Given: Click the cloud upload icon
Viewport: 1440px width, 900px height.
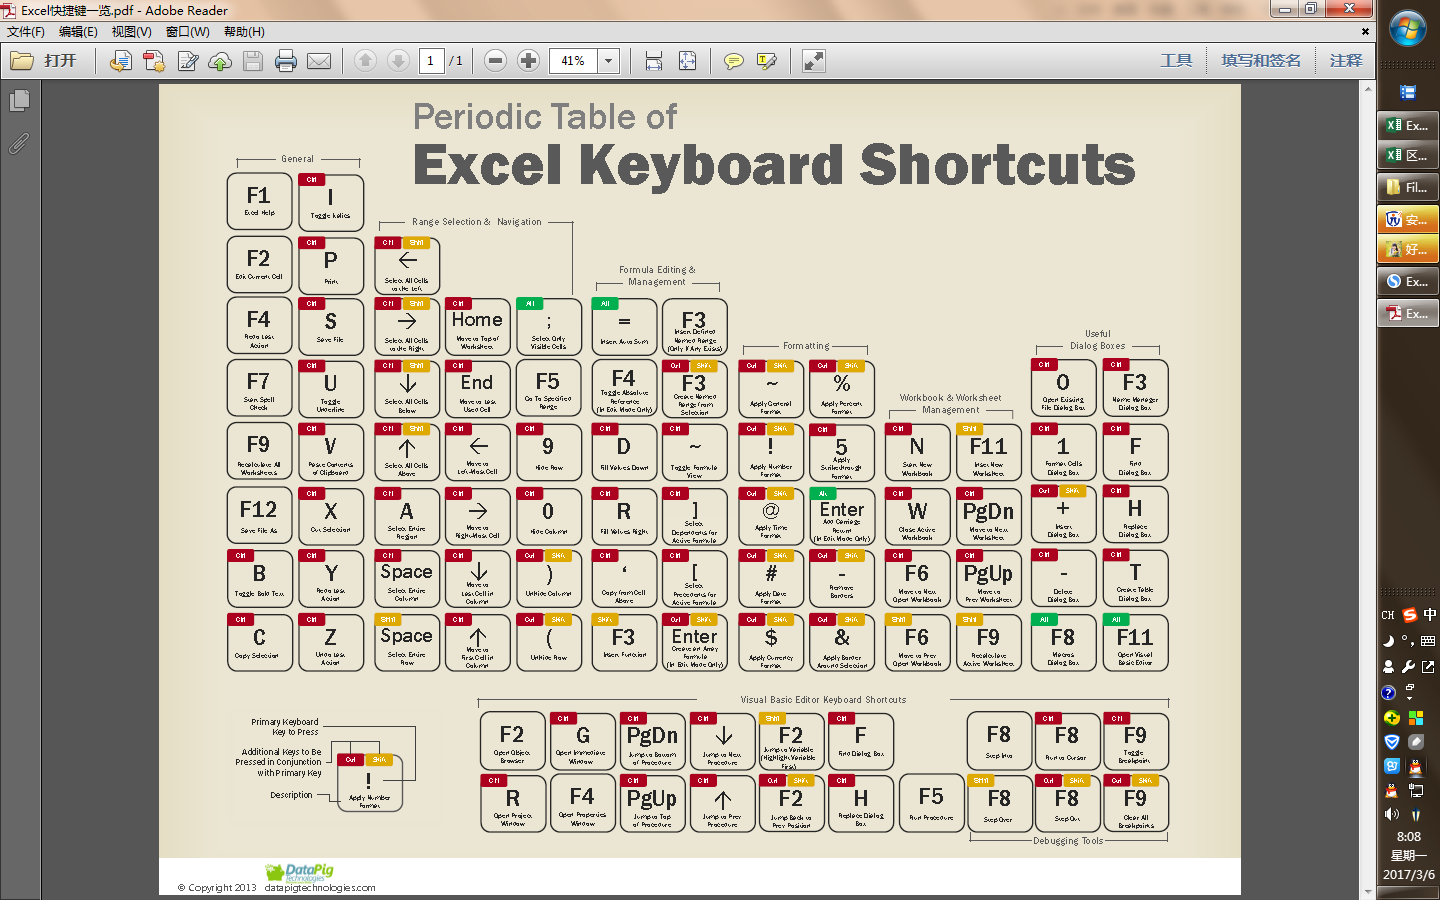Looking at the screenshot, I should pos(220,61).
